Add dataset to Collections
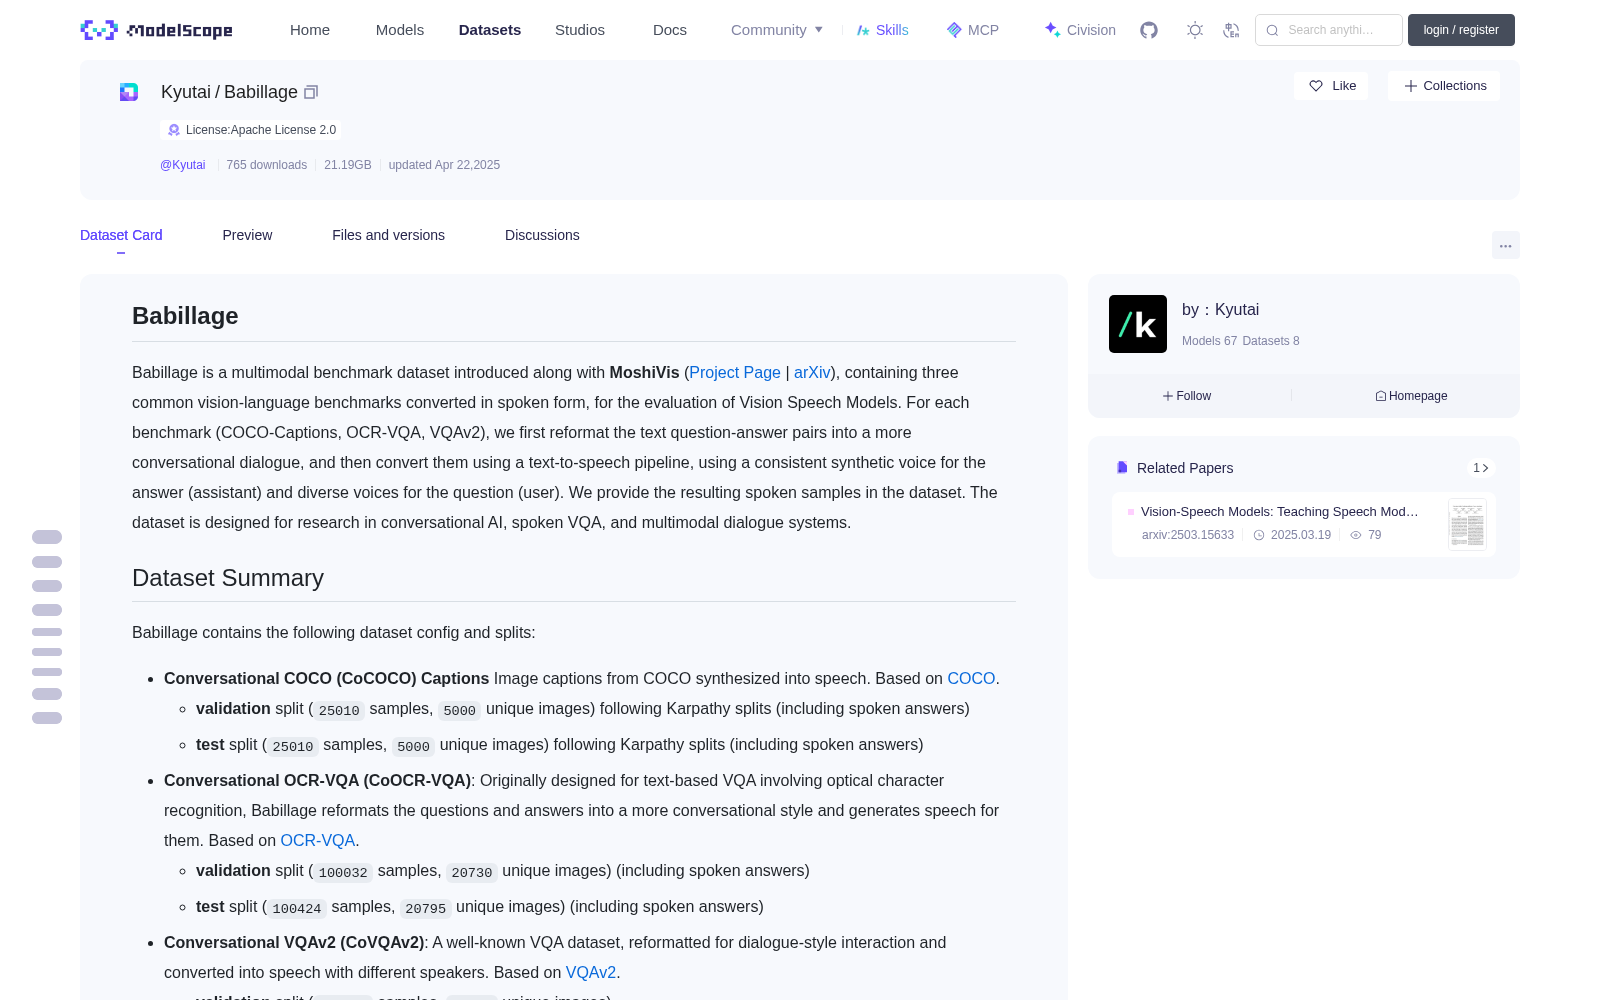This screenshot has width=1600, height=1000. click(1444, 86)
